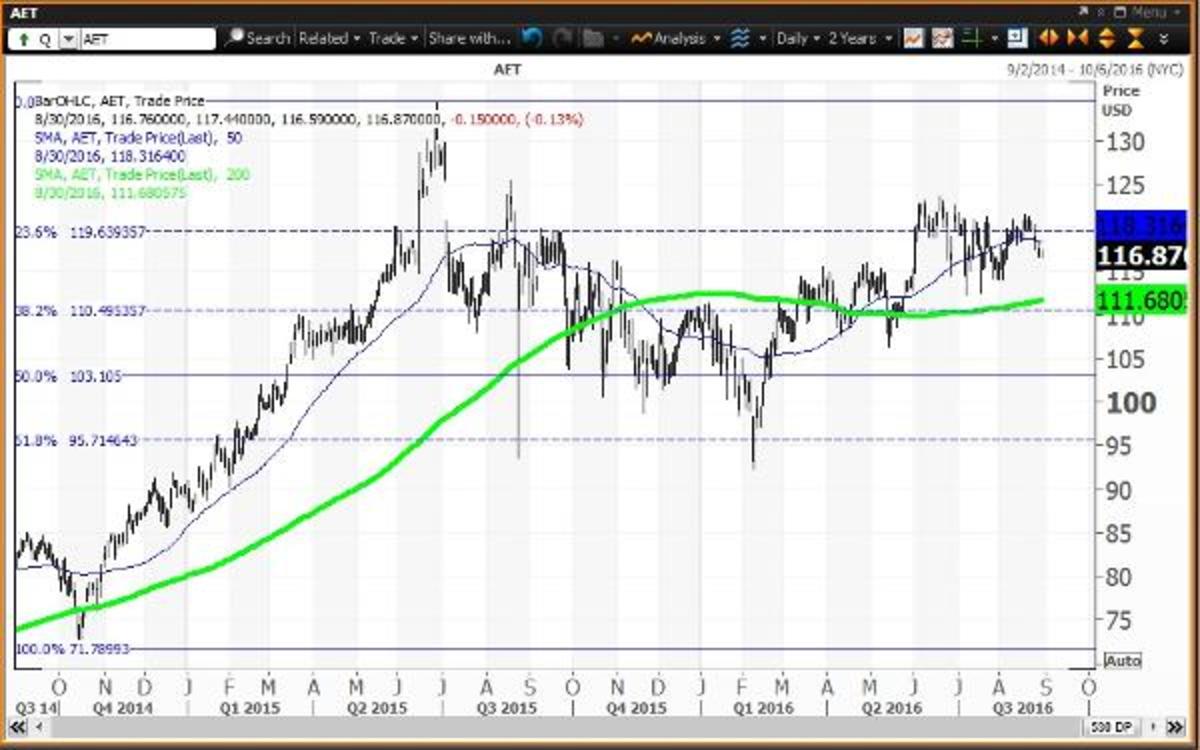
Task: Click the 100.0% 71.78993 Fibonacci label
Action: pos(72,650)
